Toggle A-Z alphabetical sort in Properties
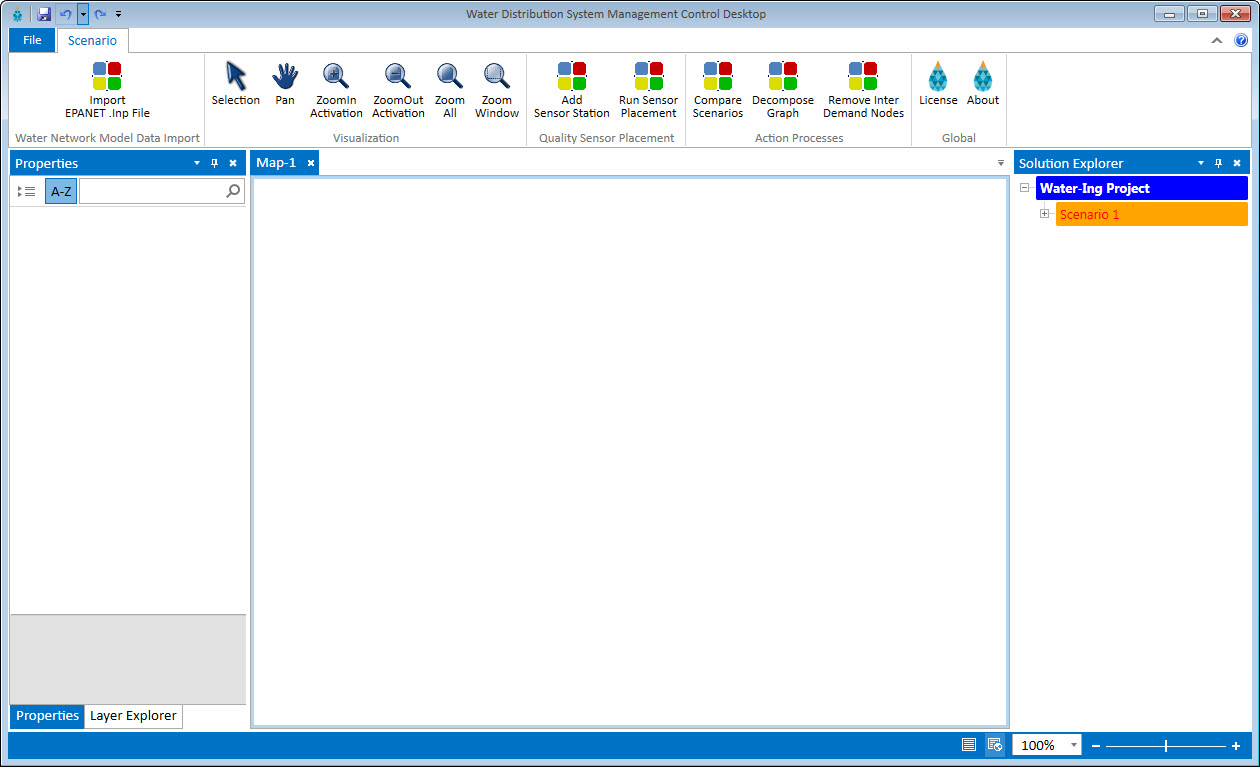The width and height of the screenshot is (1260, 767). point(61,191)
